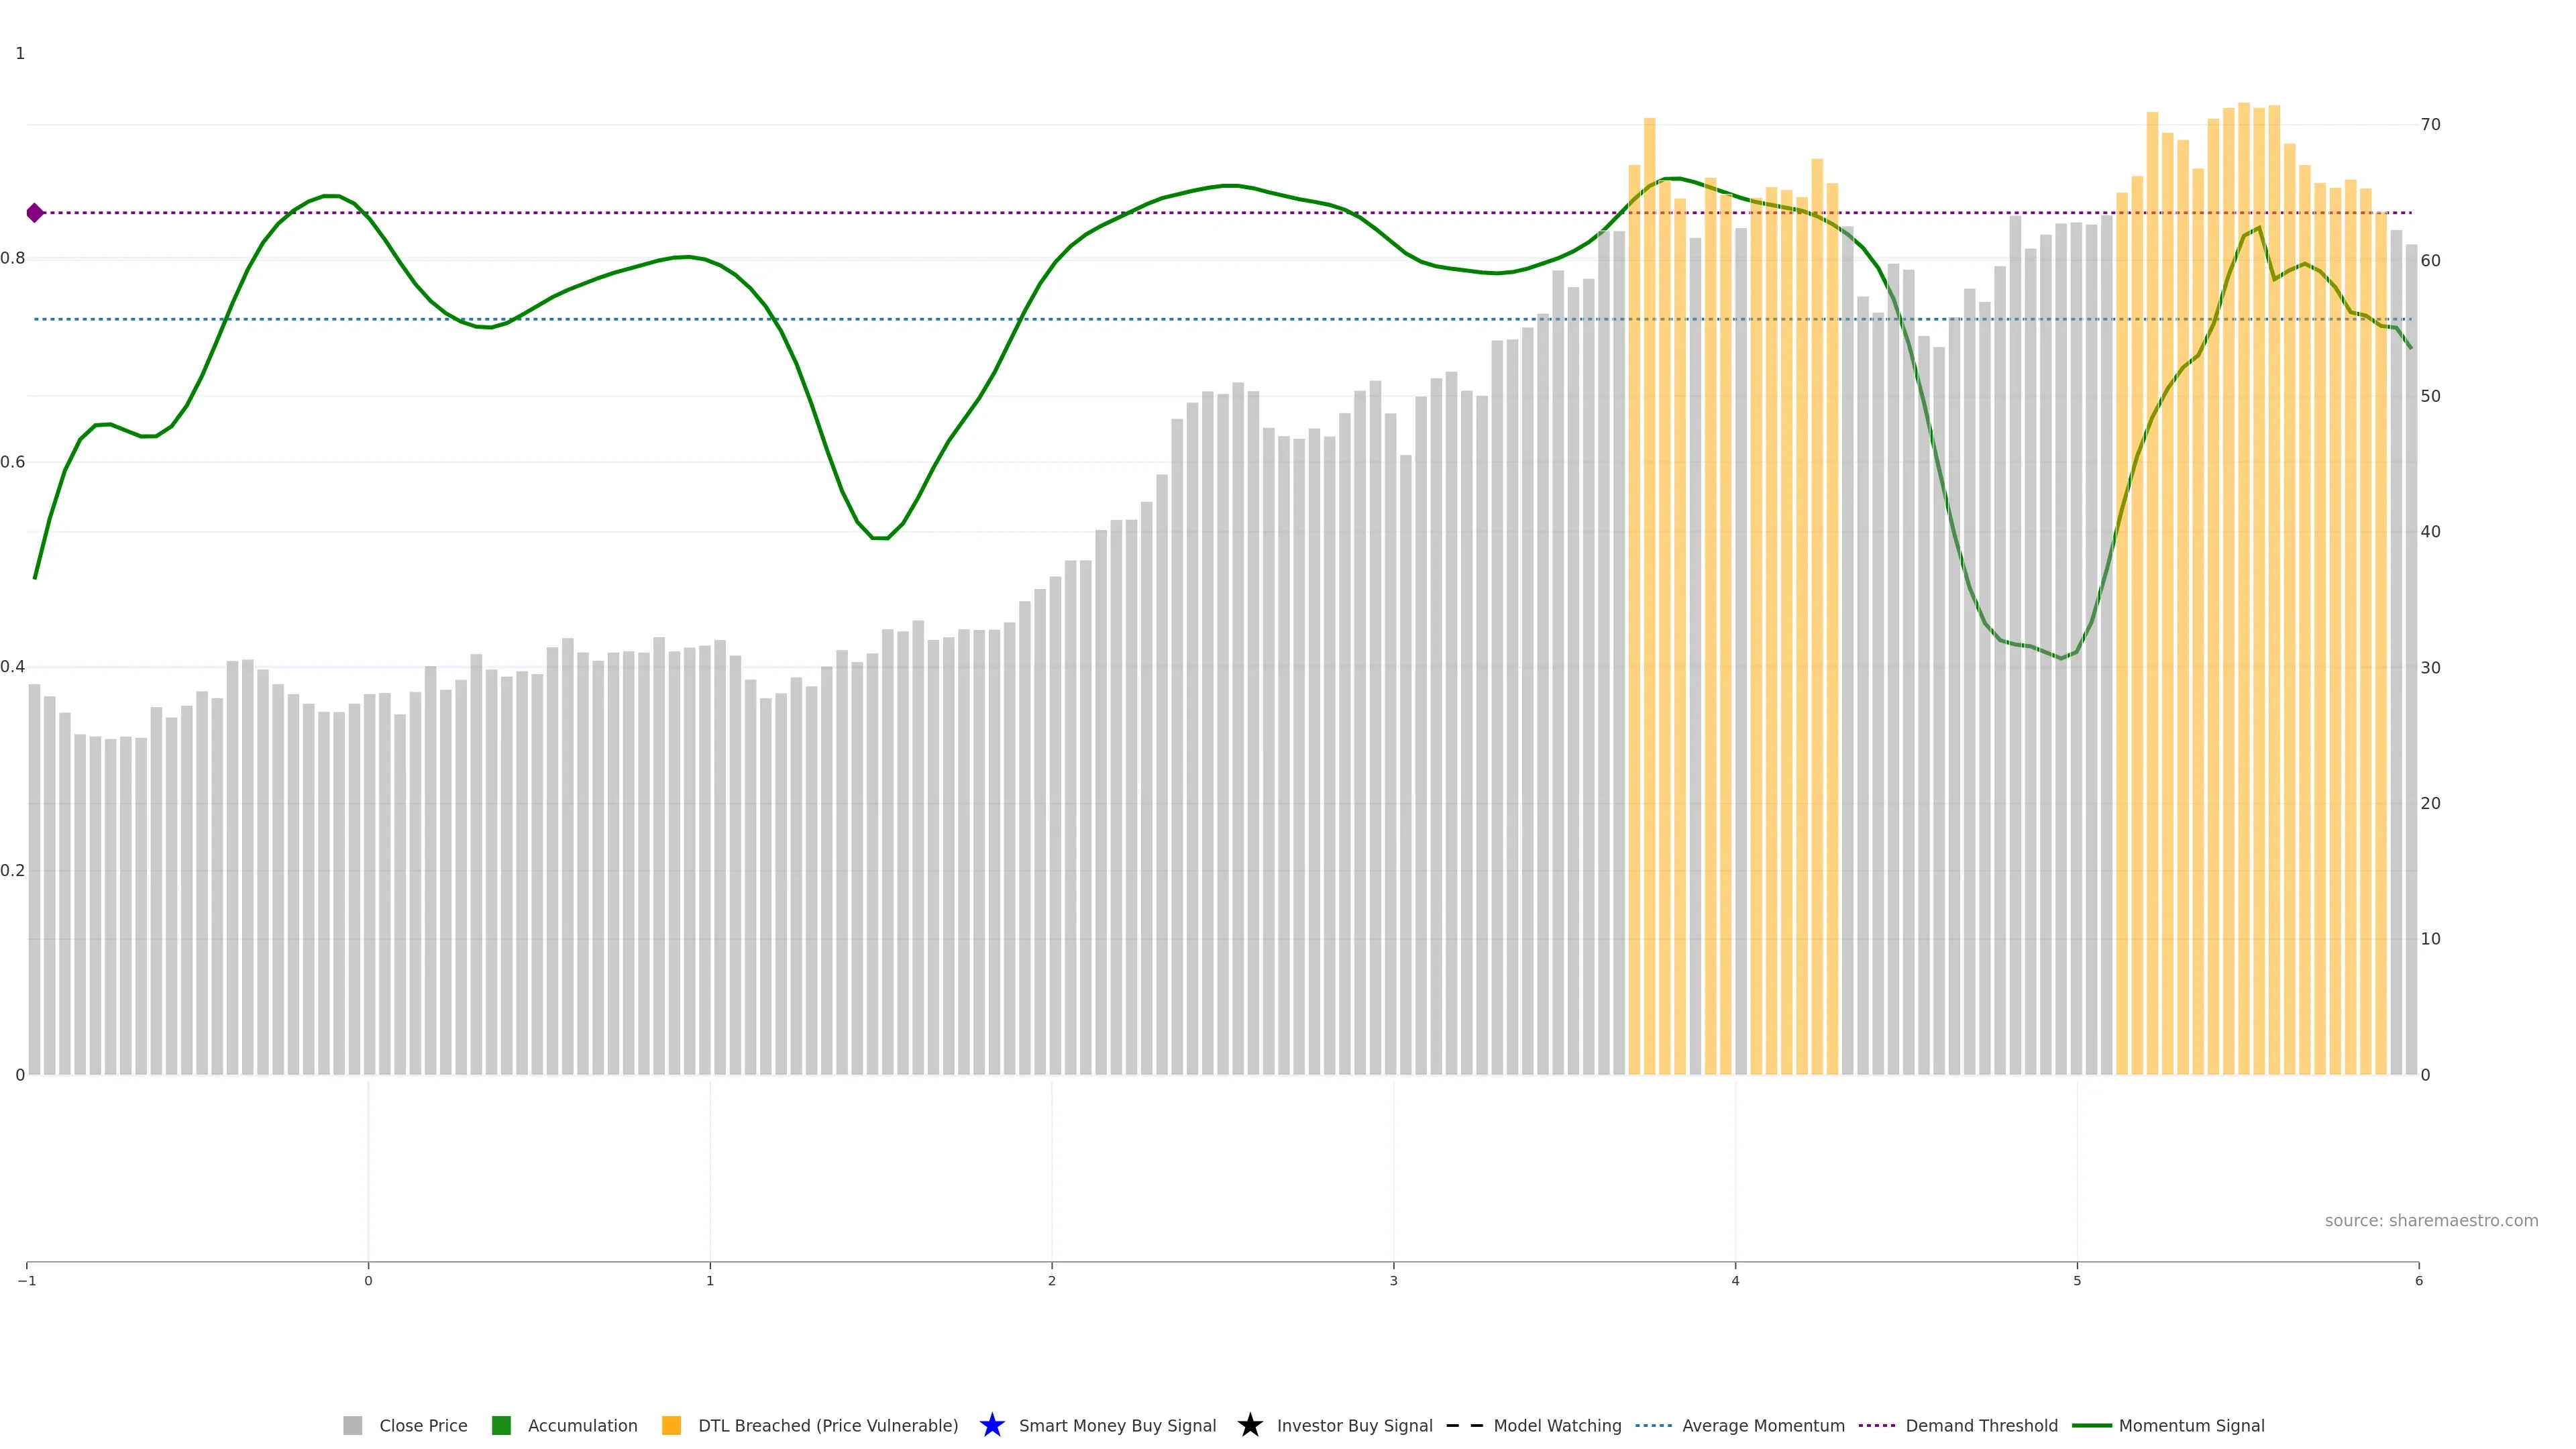2576x1449 pixels.
Task: Click the right axis label 70
Action: click(2430, 125)
